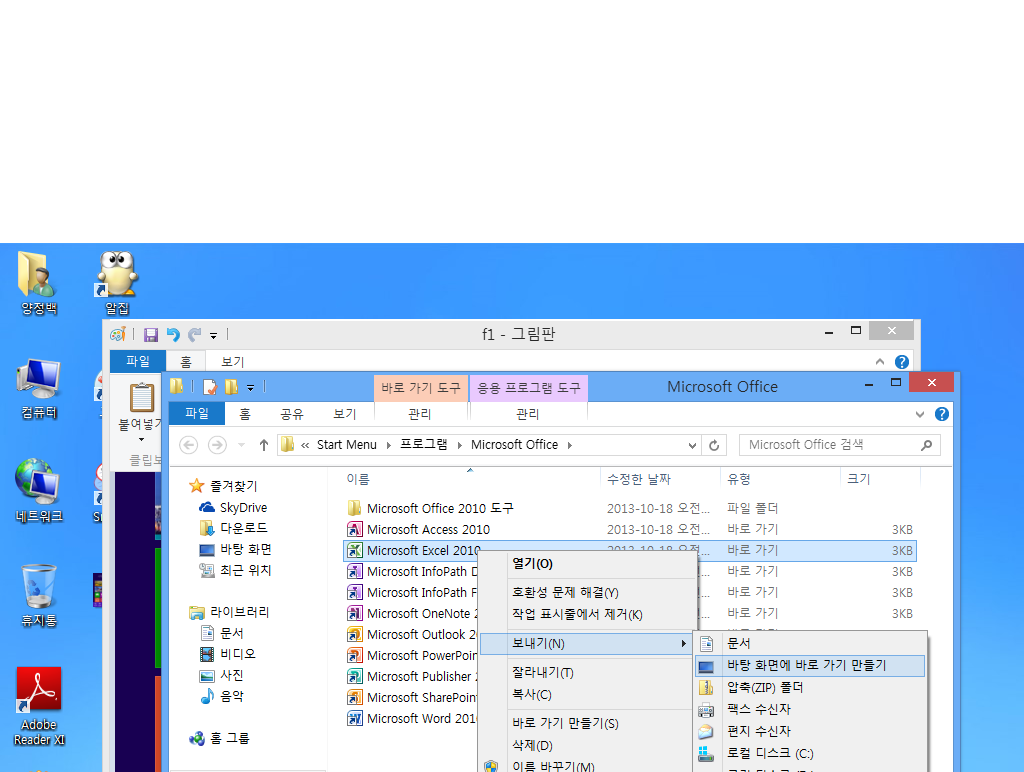The image size is (1024, 772).
Task: Open 관리 tab under 바로 가기 도구
Action: (420, 414)
